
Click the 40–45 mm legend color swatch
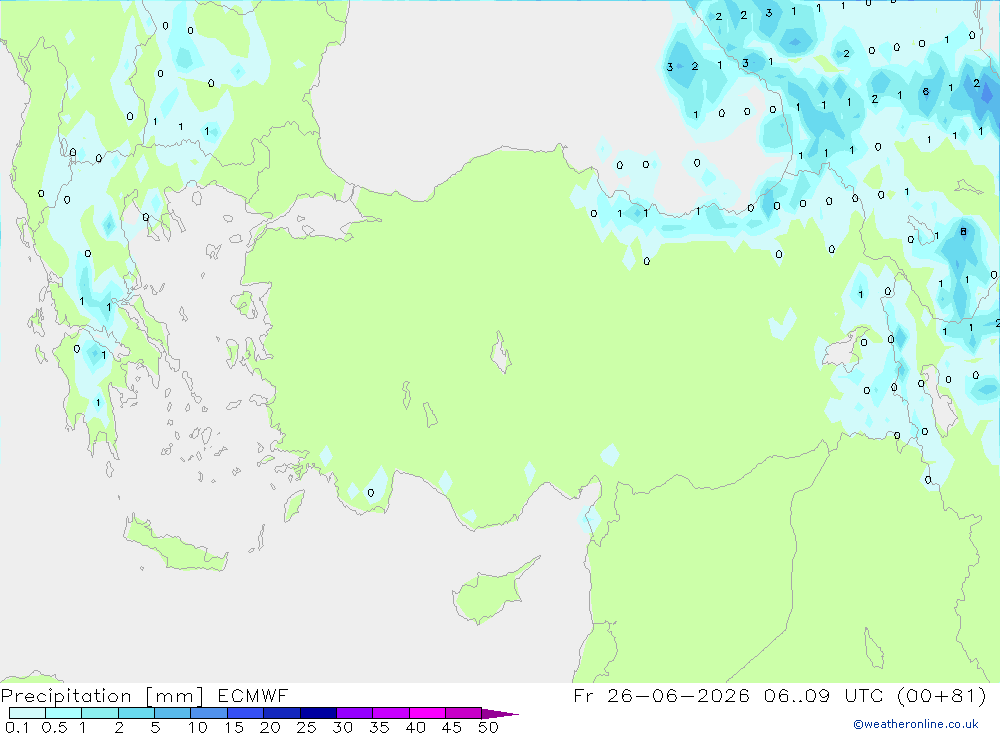coord(427,713)
